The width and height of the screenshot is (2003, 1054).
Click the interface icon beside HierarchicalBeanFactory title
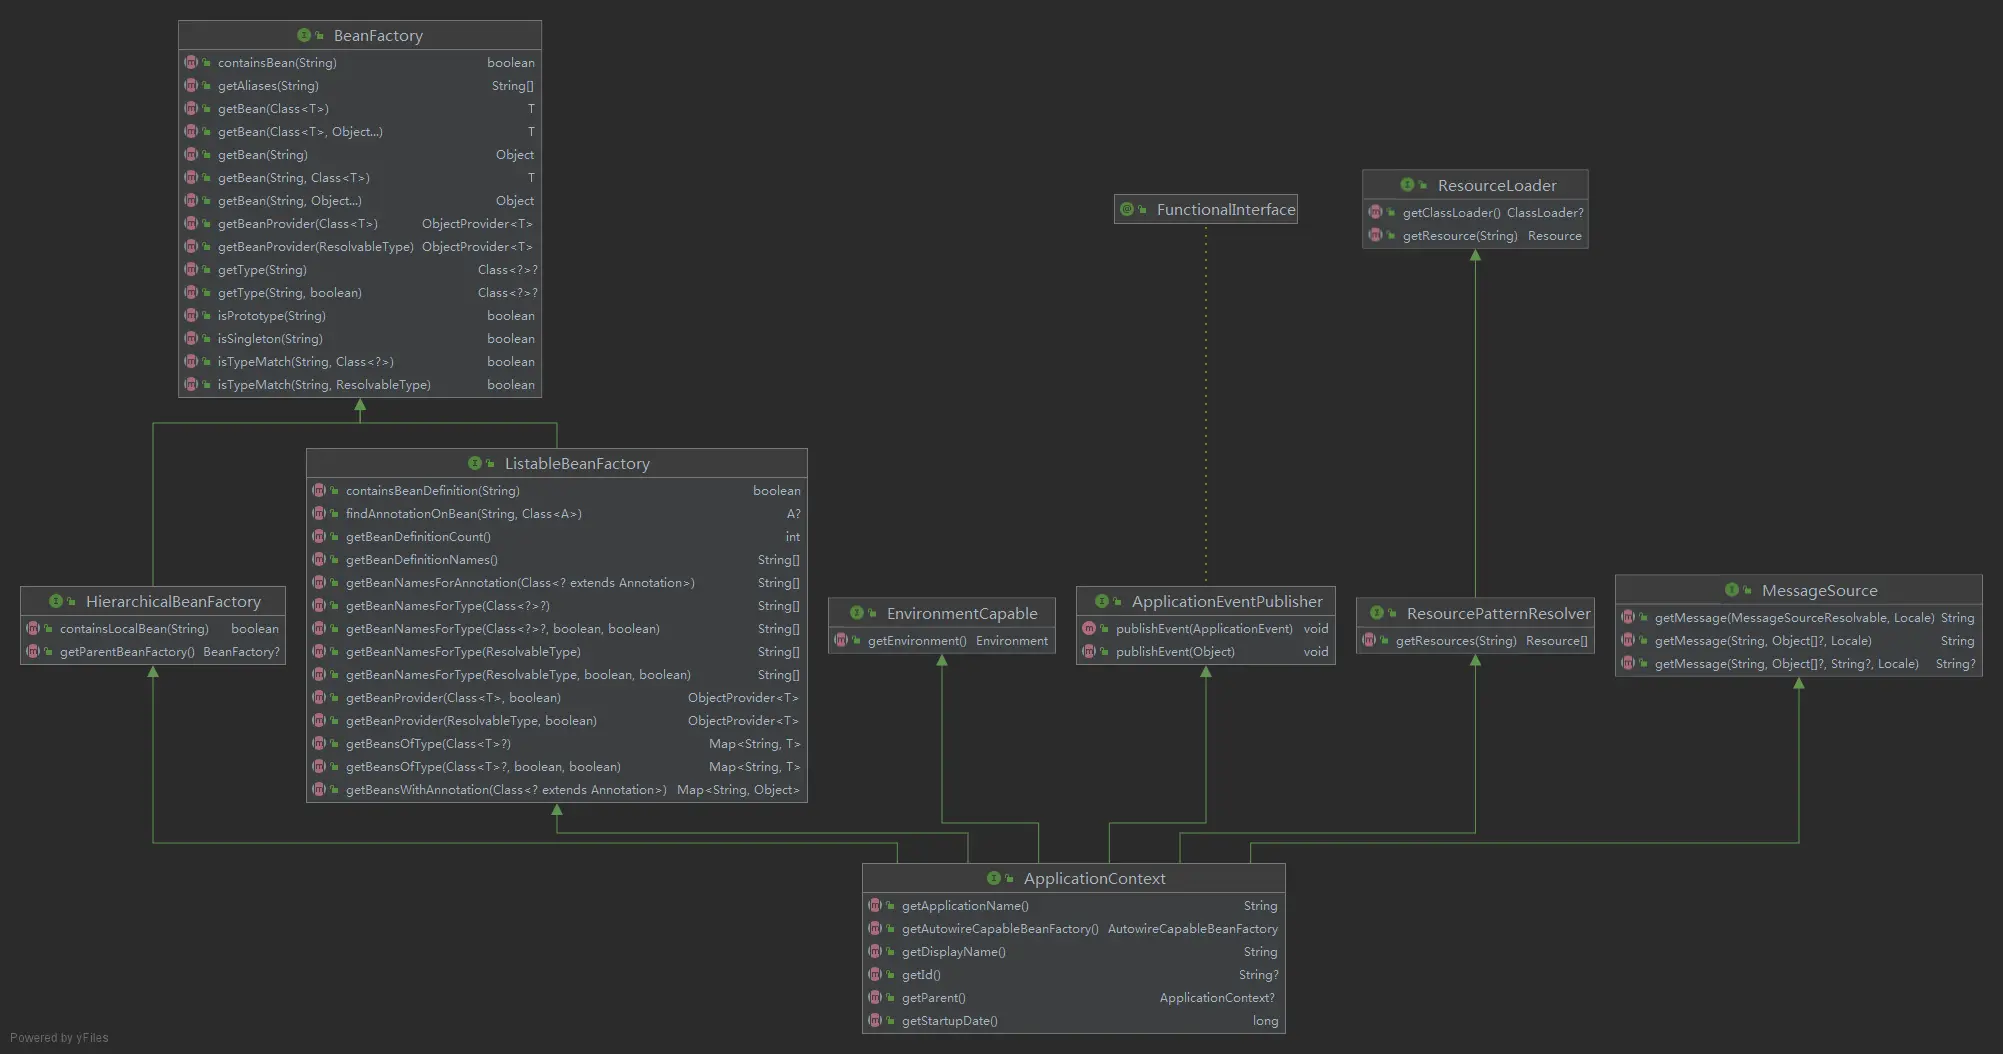56,601
